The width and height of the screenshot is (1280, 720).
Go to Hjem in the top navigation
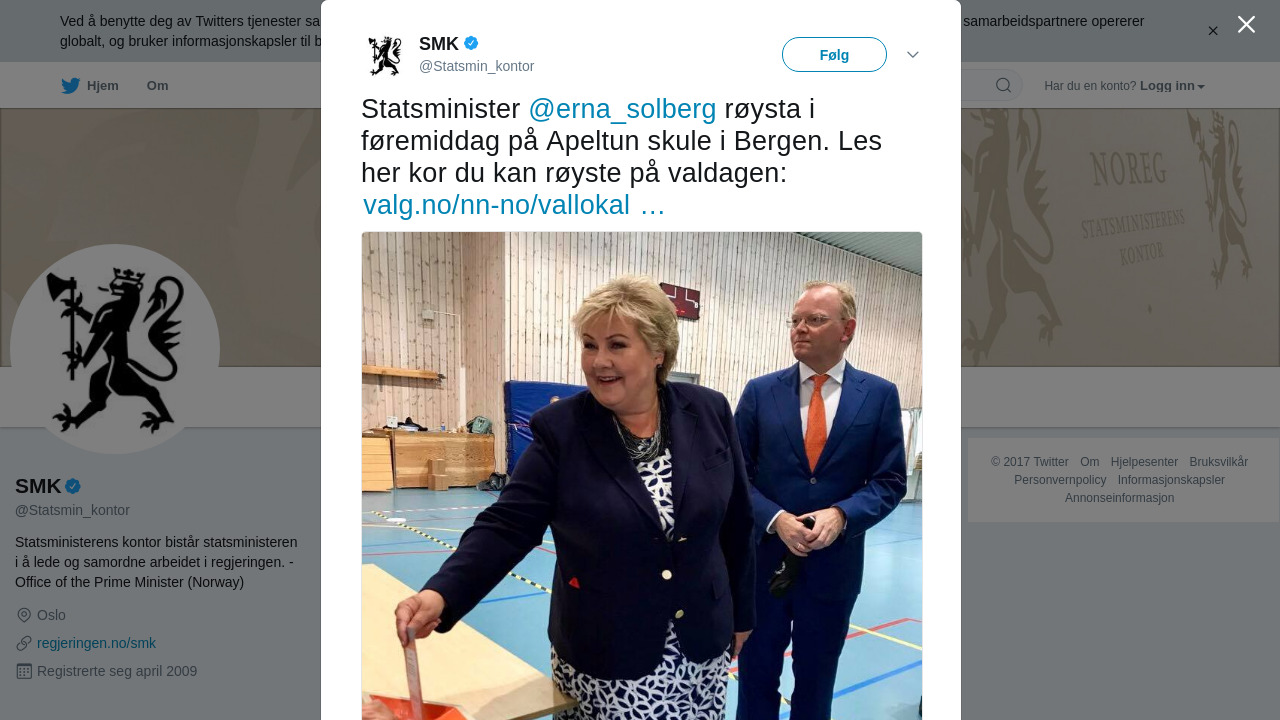[103, 86]
